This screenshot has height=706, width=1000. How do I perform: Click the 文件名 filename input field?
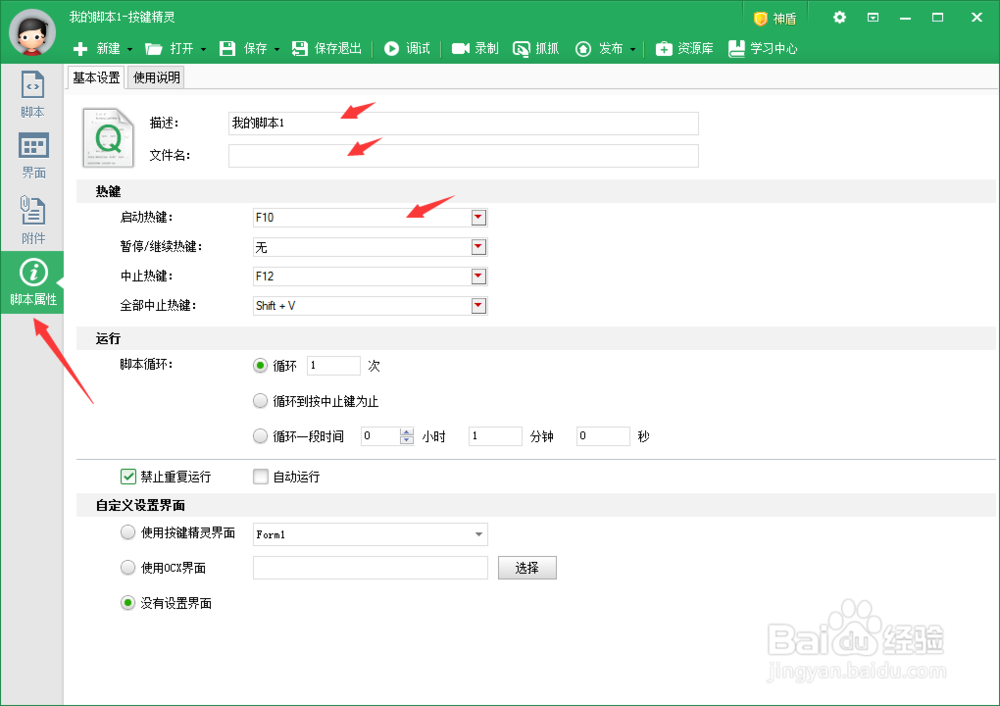pos(463,156)
